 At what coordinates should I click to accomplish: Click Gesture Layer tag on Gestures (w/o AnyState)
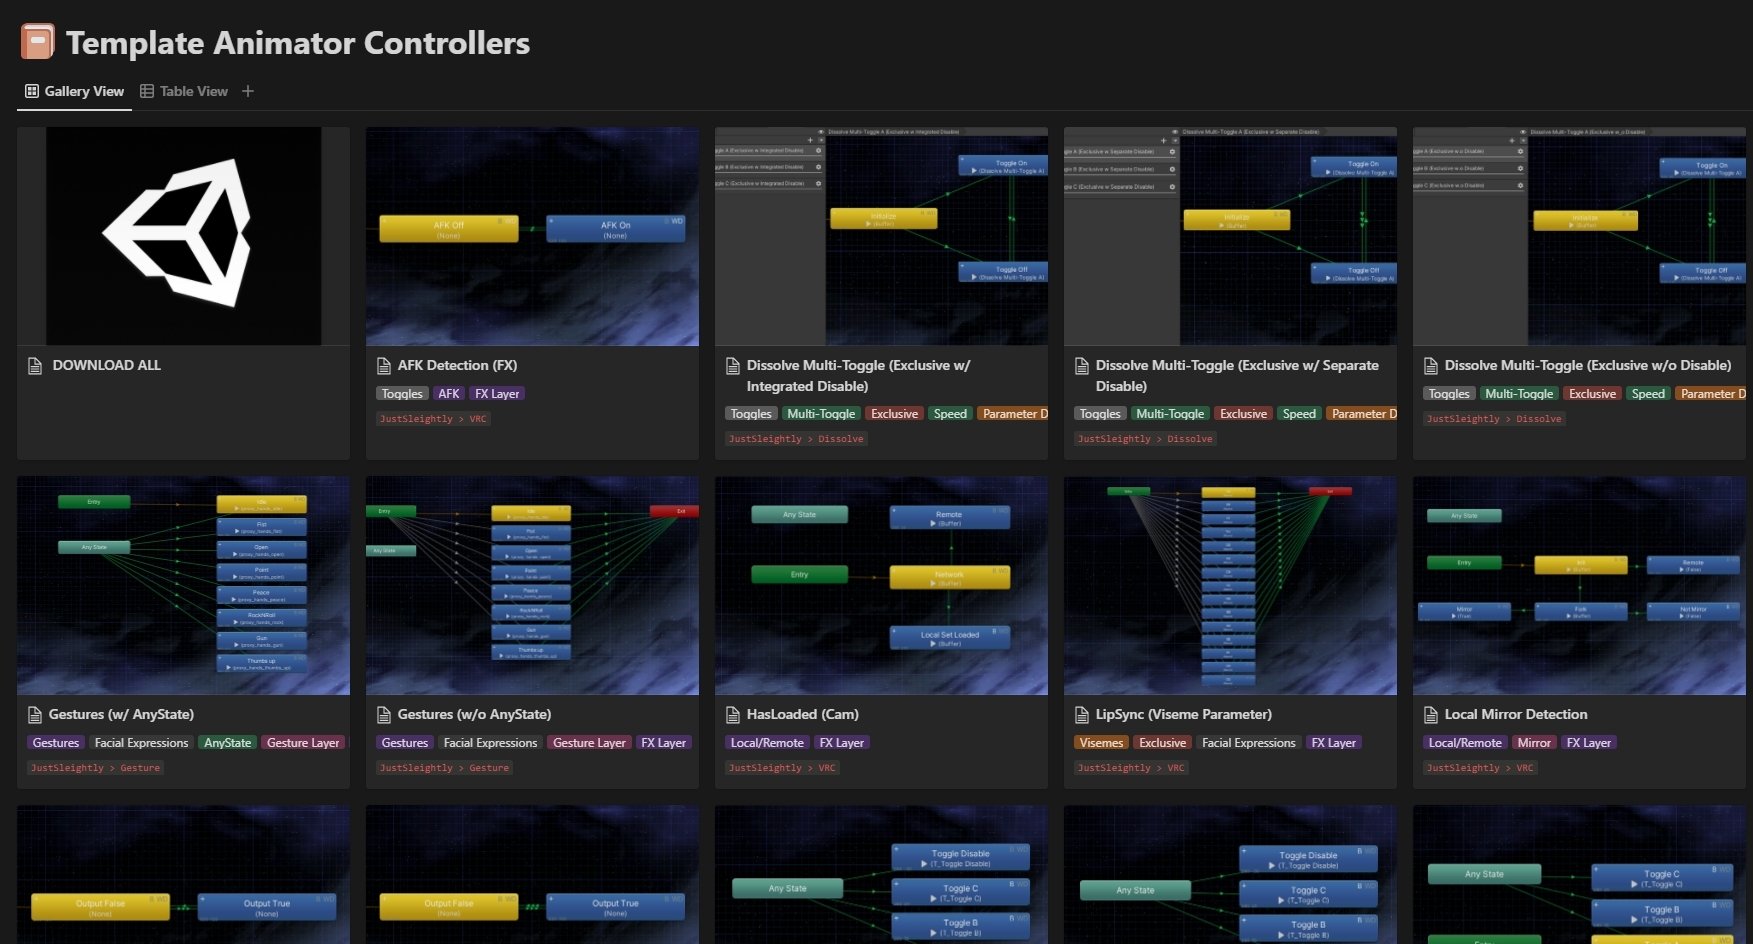[589, 742]
